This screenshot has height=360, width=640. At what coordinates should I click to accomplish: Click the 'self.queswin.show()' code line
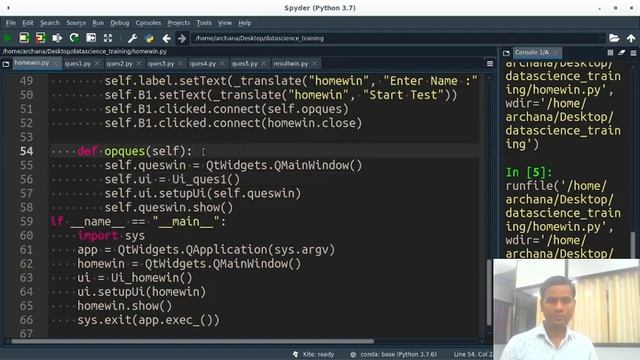coord(169,207)
